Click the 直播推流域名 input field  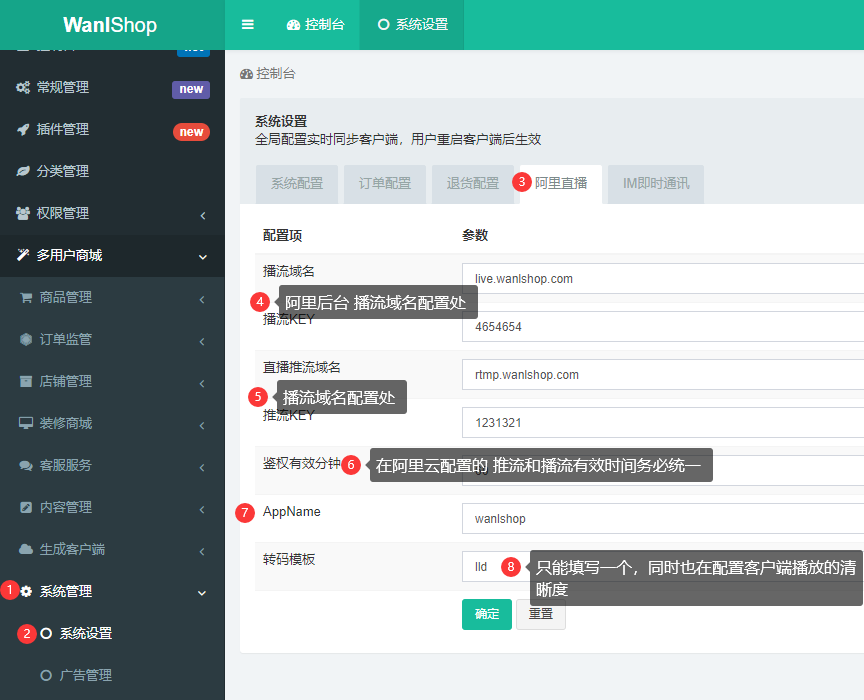pyautogui.click(x=663, y=375)
